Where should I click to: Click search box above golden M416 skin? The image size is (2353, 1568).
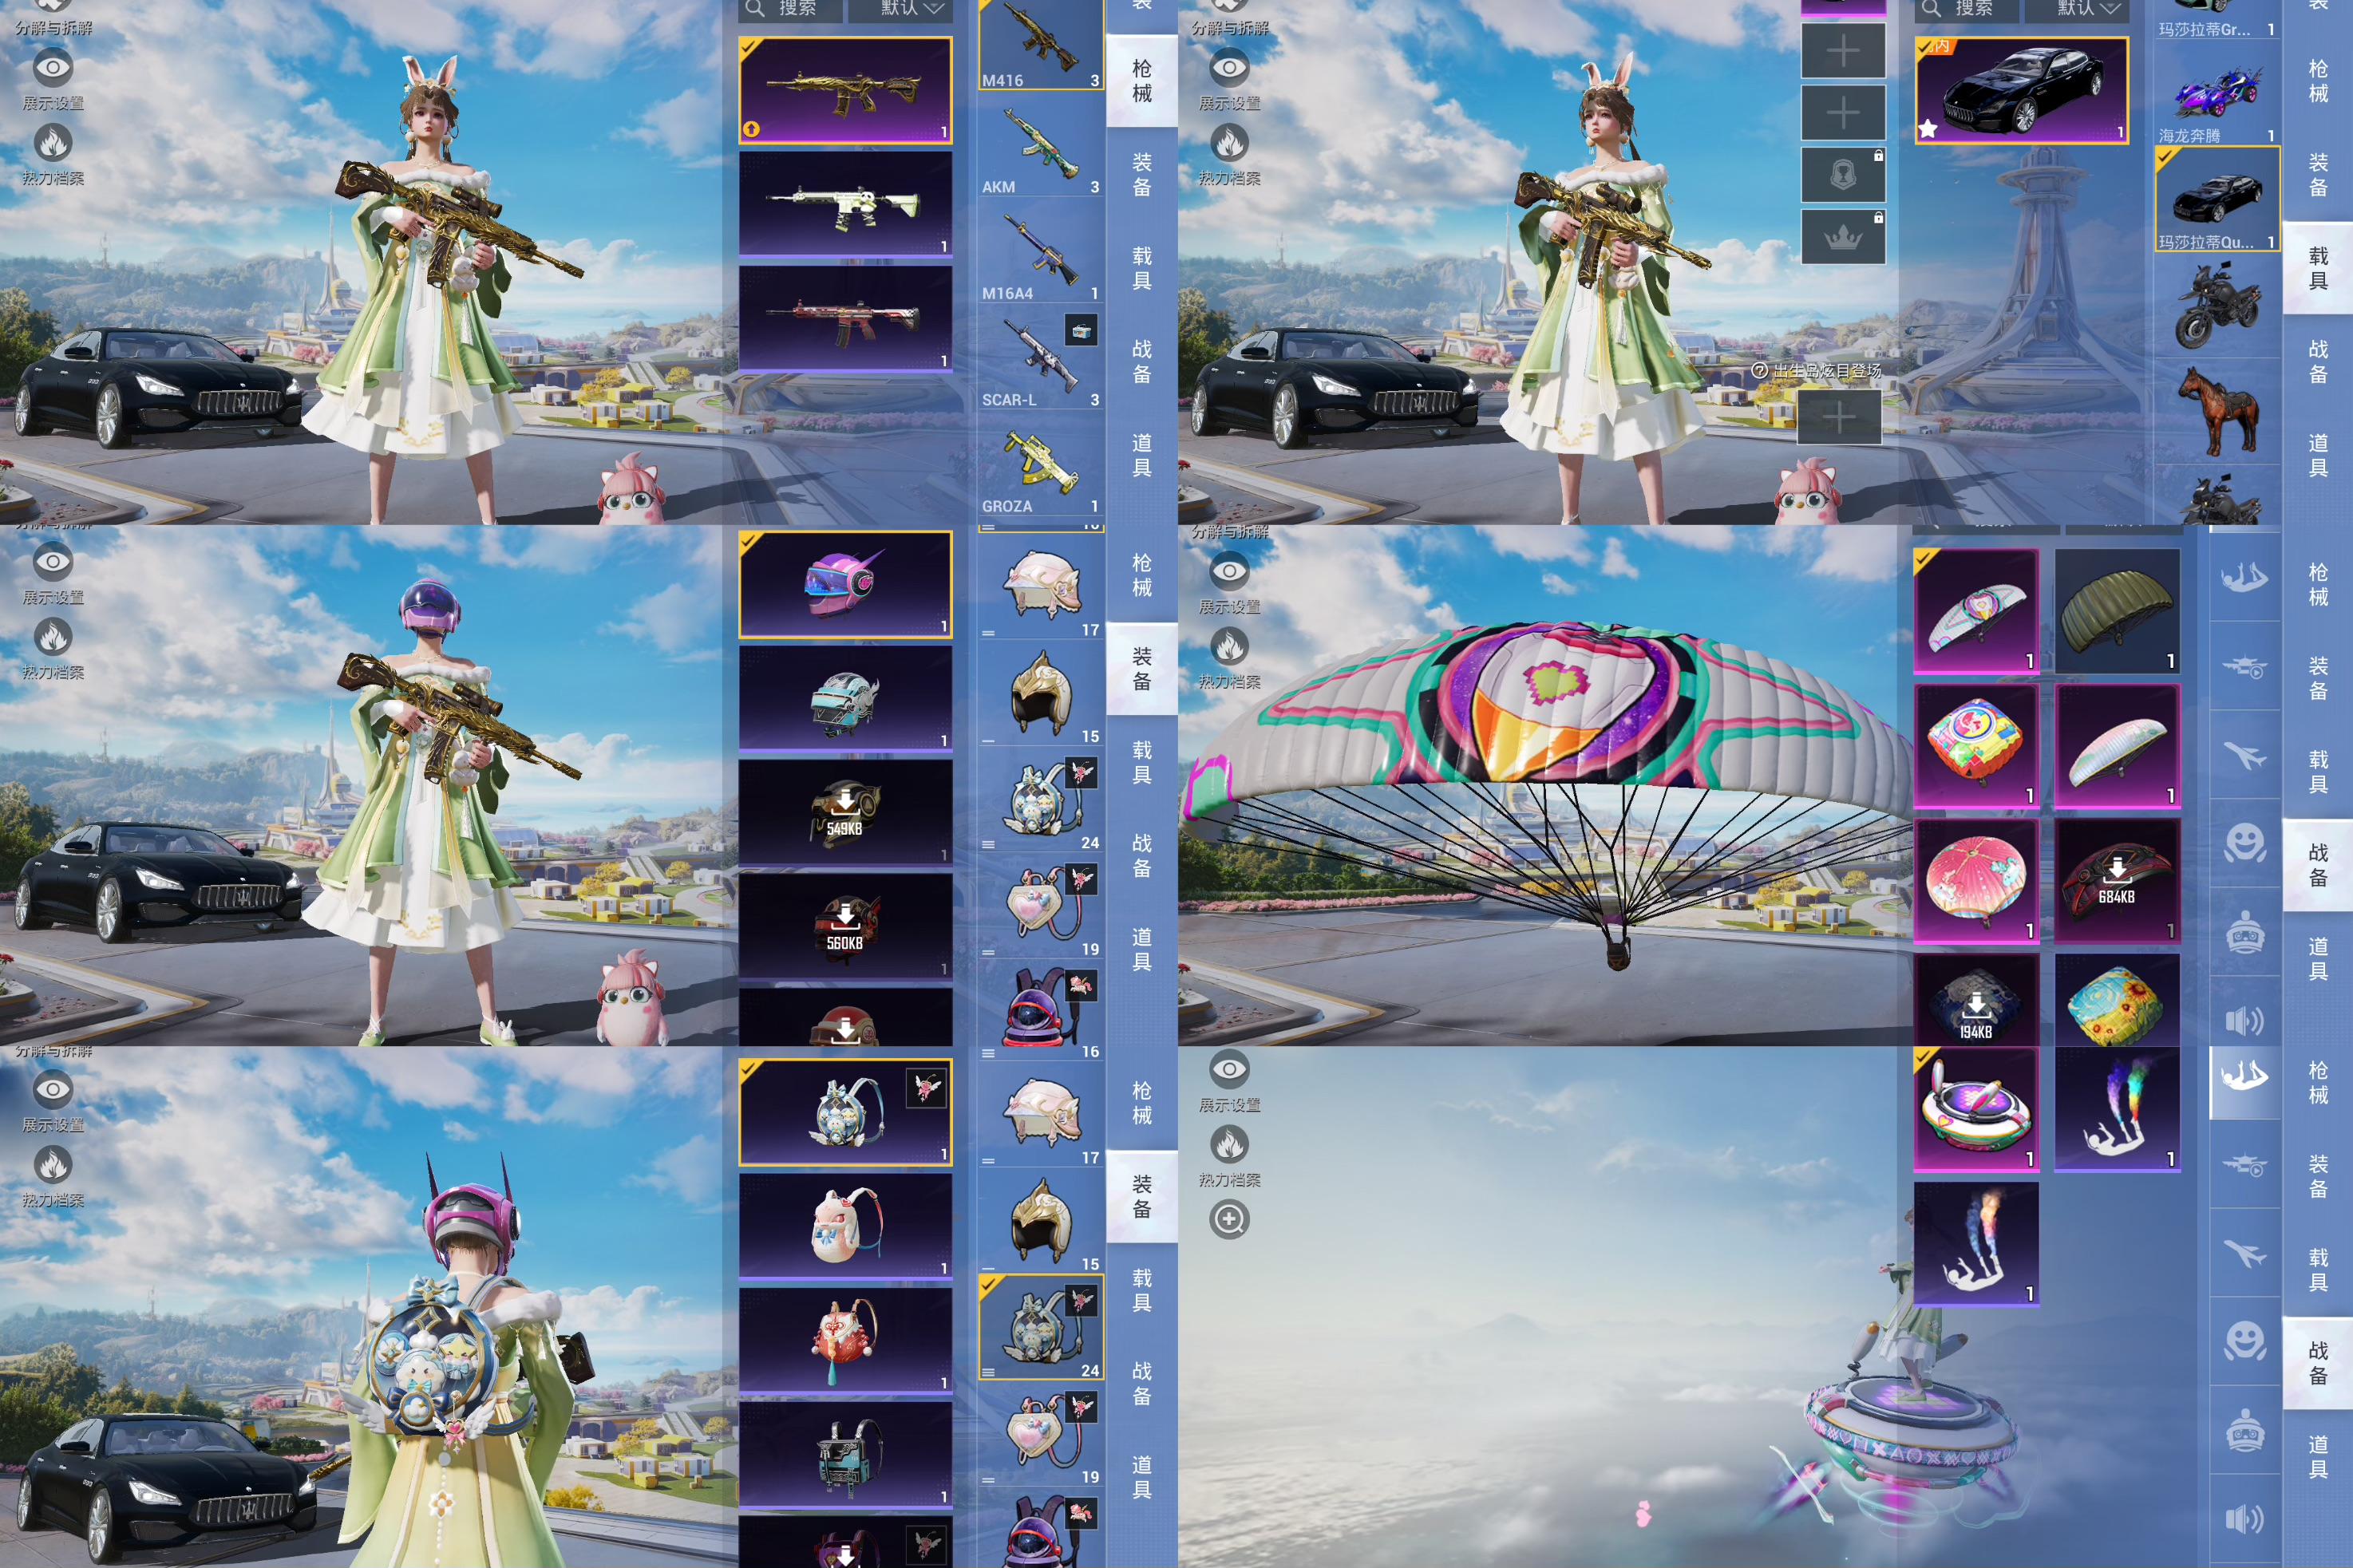pyautogui.click(x=790, y=9)
